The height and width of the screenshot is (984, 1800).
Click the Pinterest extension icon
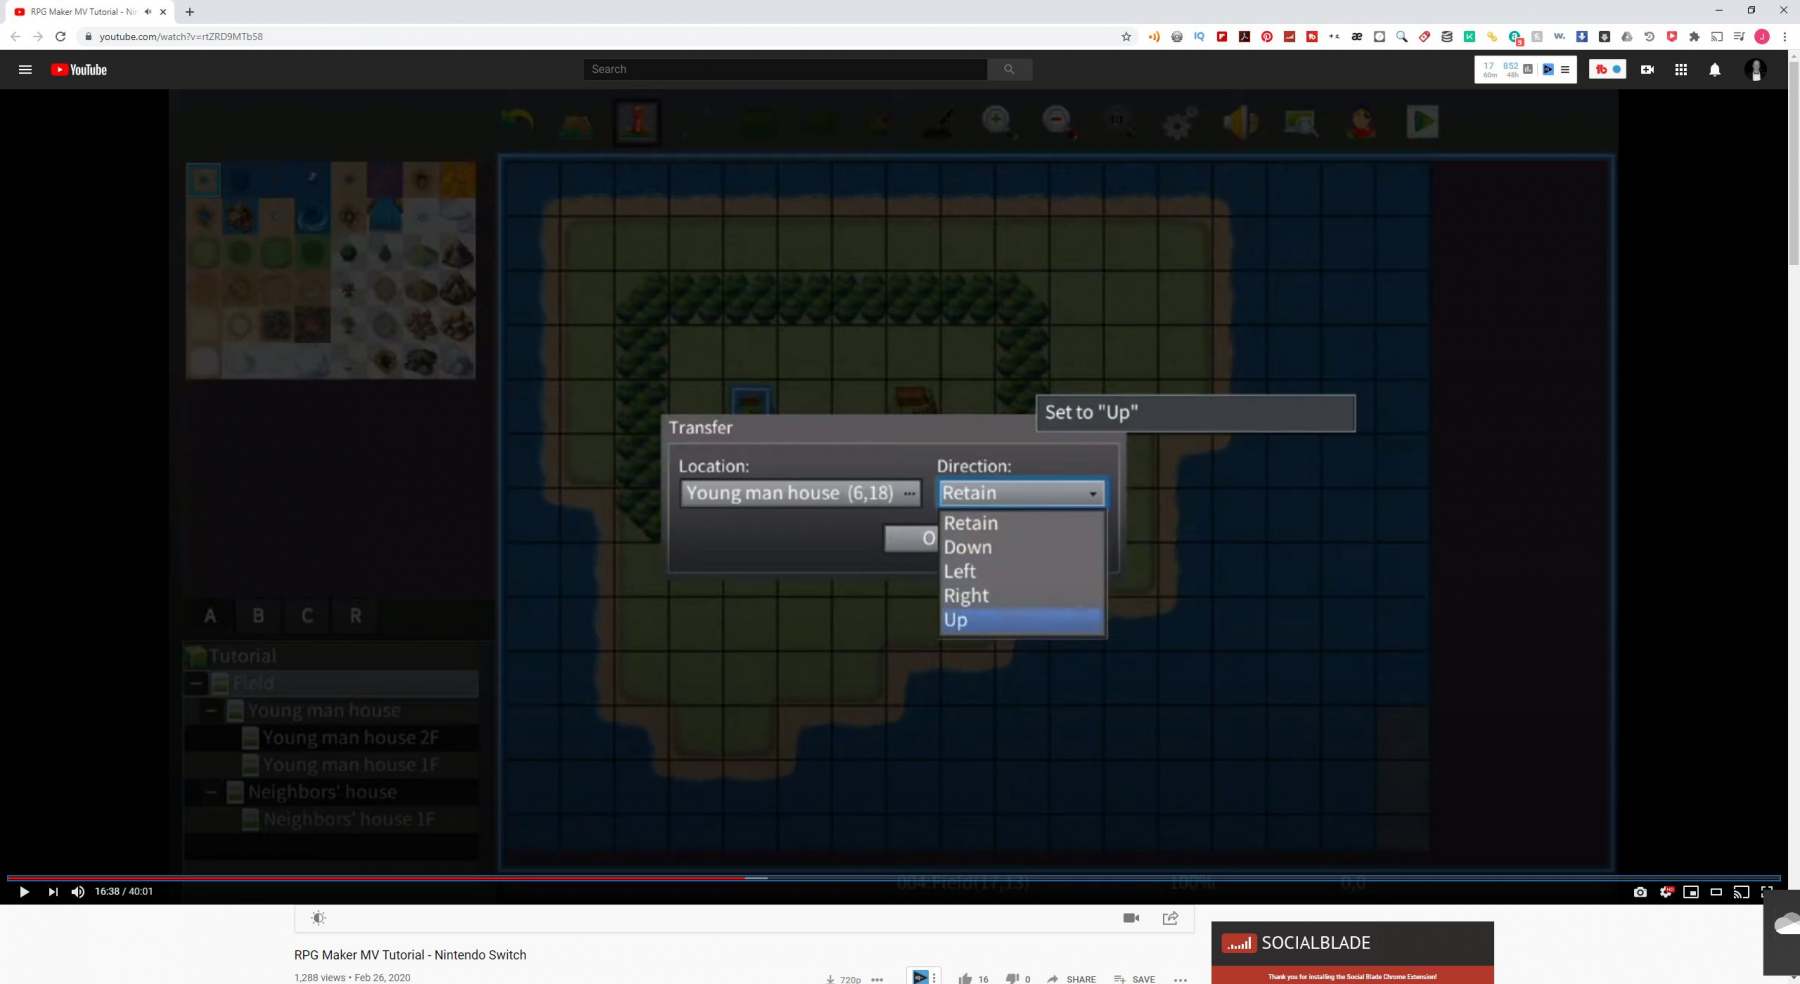(1267, 37)
